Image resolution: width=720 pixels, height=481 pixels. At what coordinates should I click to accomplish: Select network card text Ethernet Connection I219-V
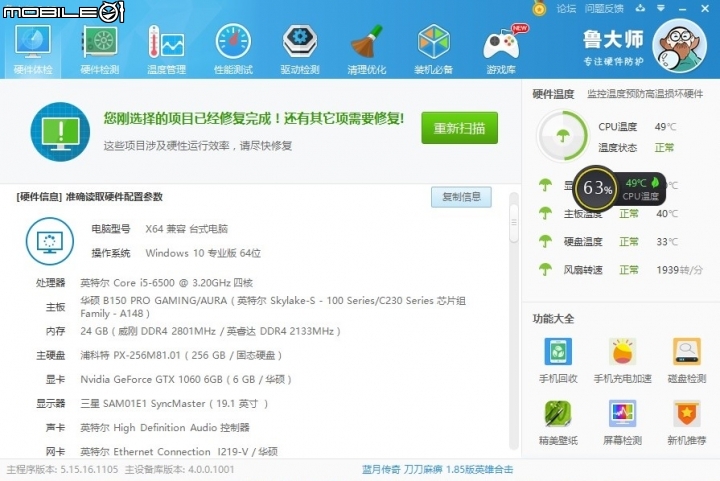tap(181, 452)
